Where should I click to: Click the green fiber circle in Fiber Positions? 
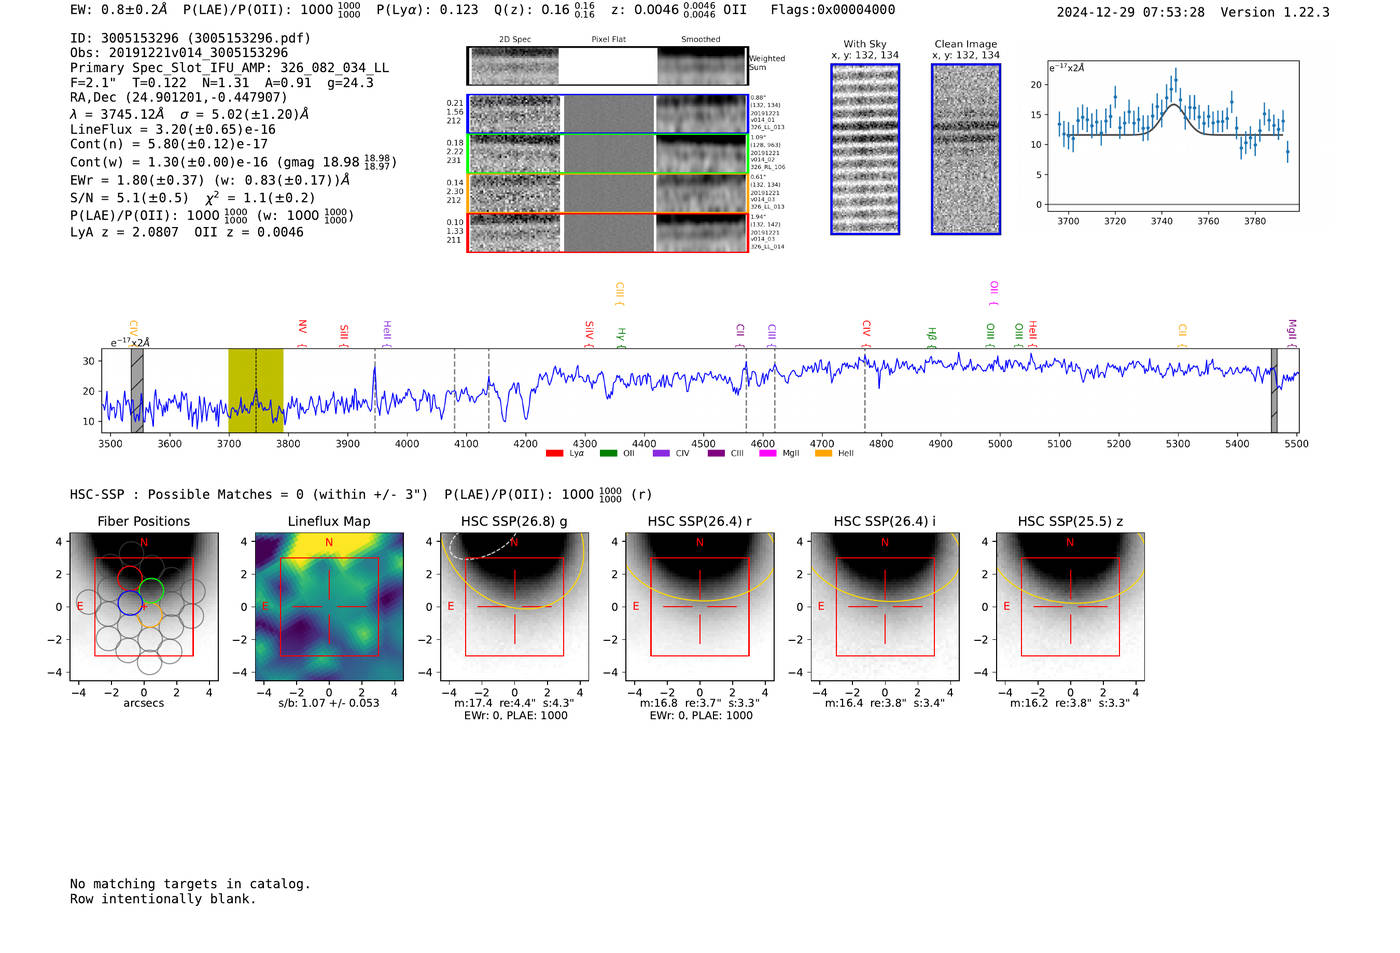coord(151,590)
